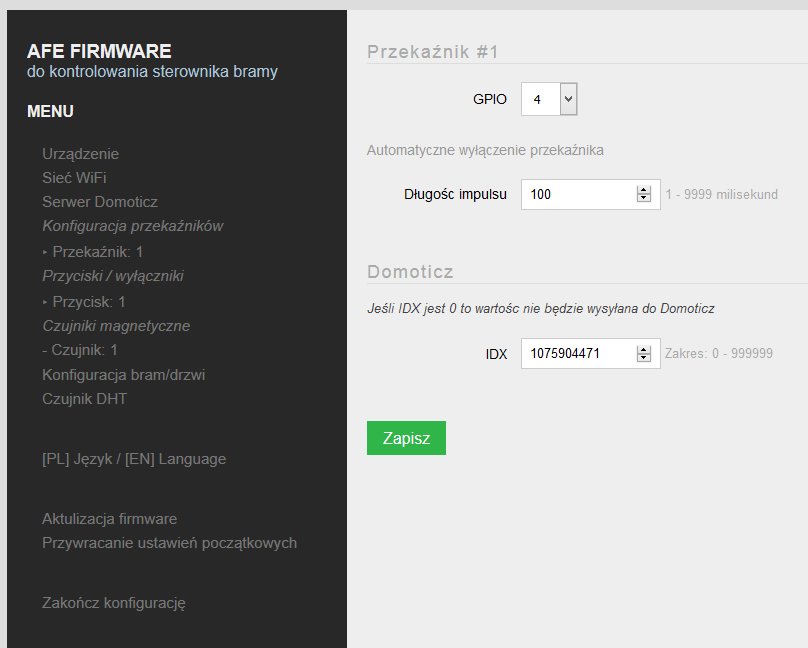Open the GPIO dropdown showing 4

[549, 99]
